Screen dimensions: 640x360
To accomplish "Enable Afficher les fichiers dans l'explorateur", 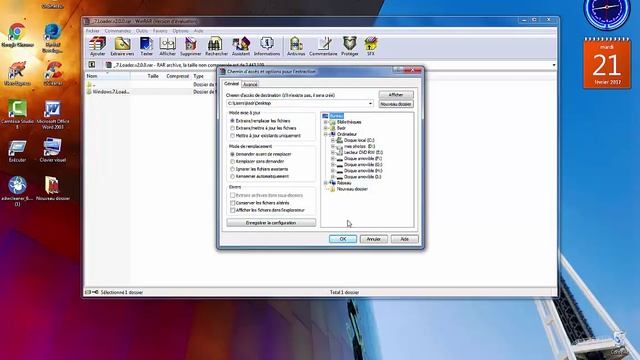I will (232, 210).
